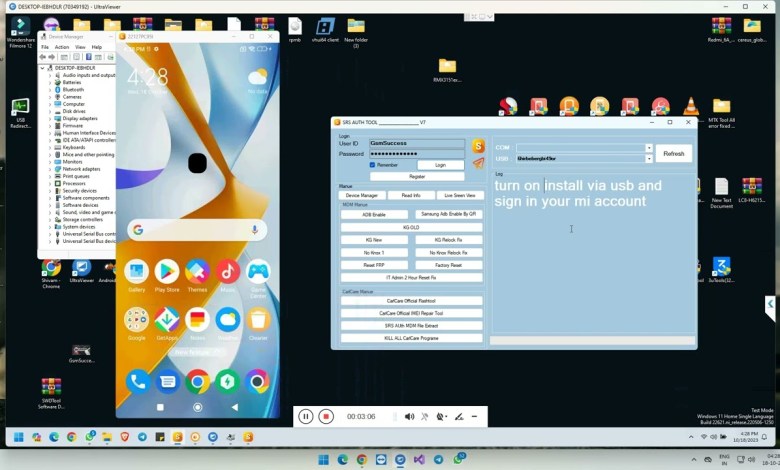Open GetApps on the phone screen
This screenshot has height=470, width=780.
click(167, 320)
